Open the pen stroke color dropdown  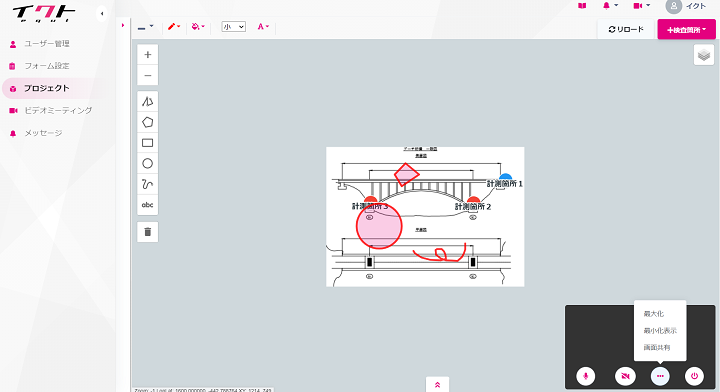[x=174, y=27]
